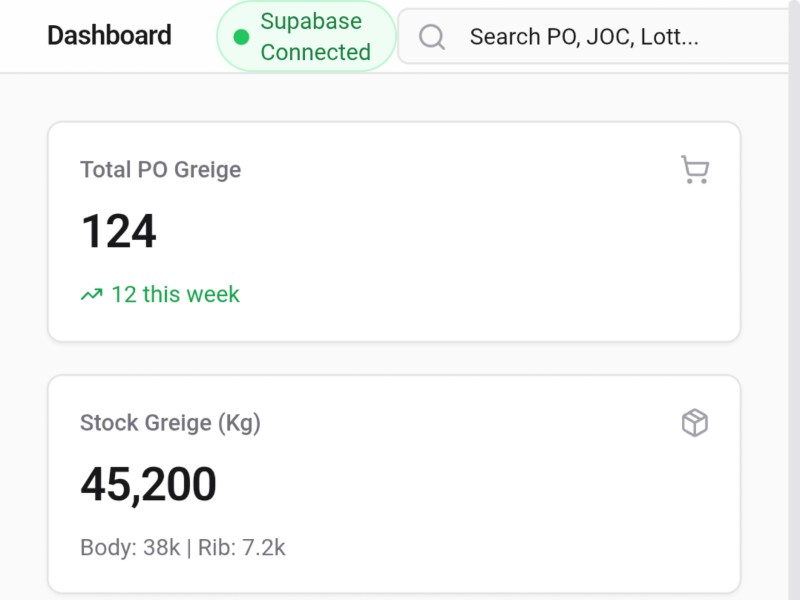The height and width of the screenshot is (600, 800).
Task: Click the green trending-up arrow icon
Action: 92,295
